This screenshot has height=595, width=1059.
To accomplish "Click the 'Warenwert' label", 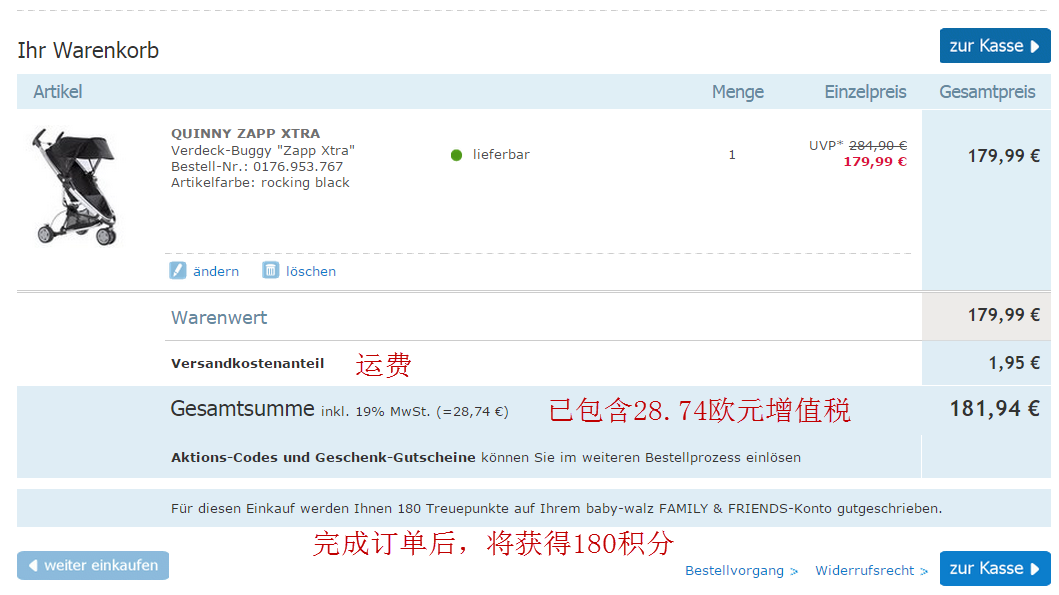I will point(219,317).
